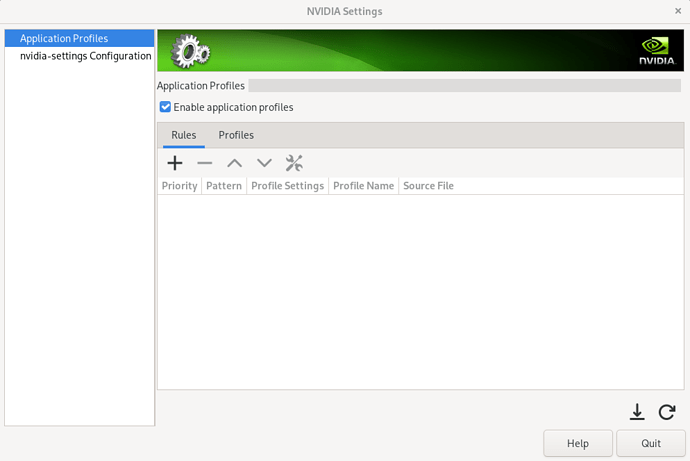Click the Pattern column header
The height and width of the screenshot is (461, 690).
pyautogui.click(x=224, y=186)
